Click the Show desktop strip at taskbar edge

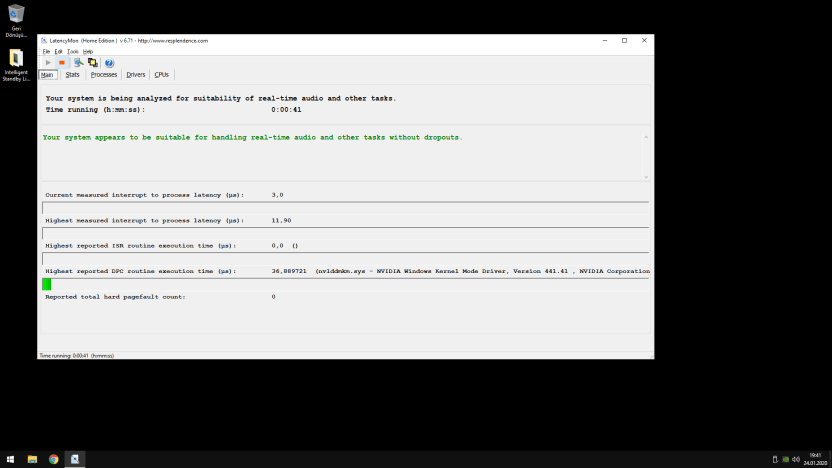(x=830, y=460)
